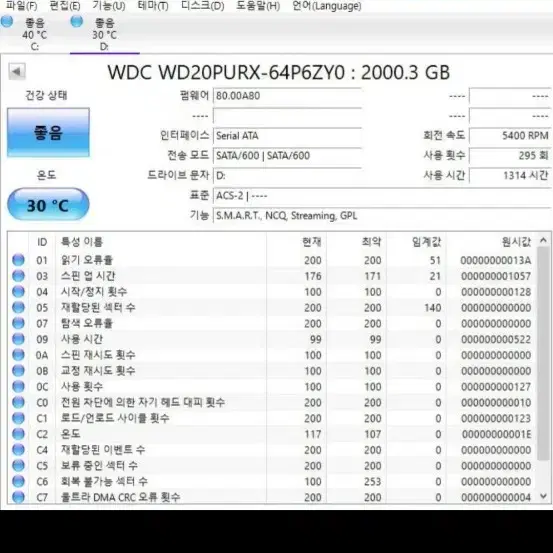Image resolution: width=553 pixels, height=553 pixels.
Task: Open the 언어(Language) menu
Action: pyautogui.click(x=327, y=6)
